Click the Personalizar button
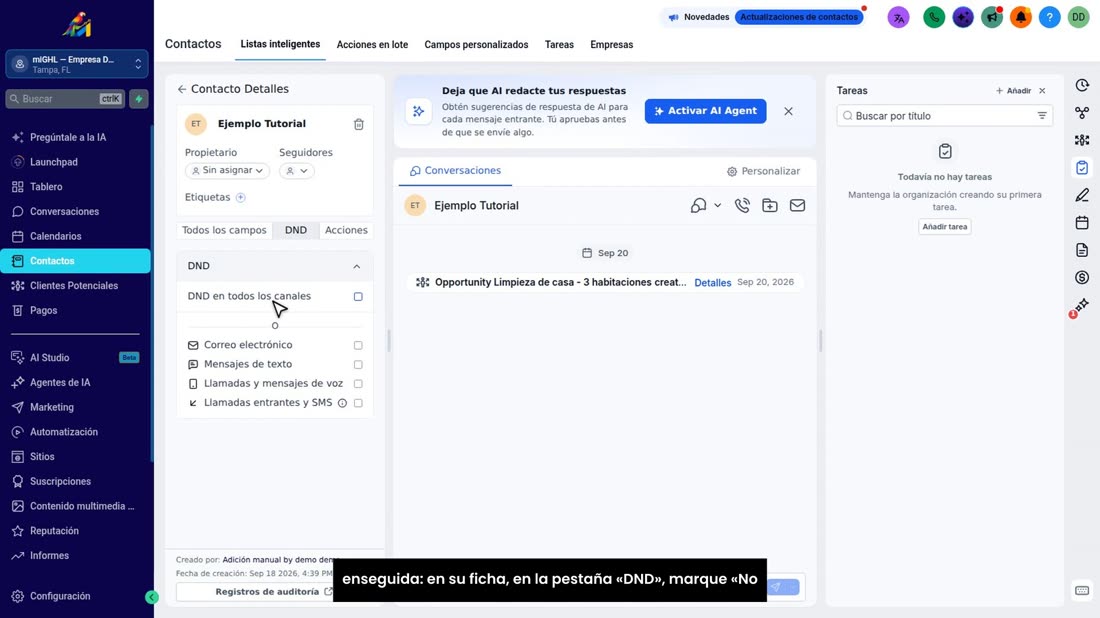The width and height of the screenshot is (1100, 618). tap(763, 171)
